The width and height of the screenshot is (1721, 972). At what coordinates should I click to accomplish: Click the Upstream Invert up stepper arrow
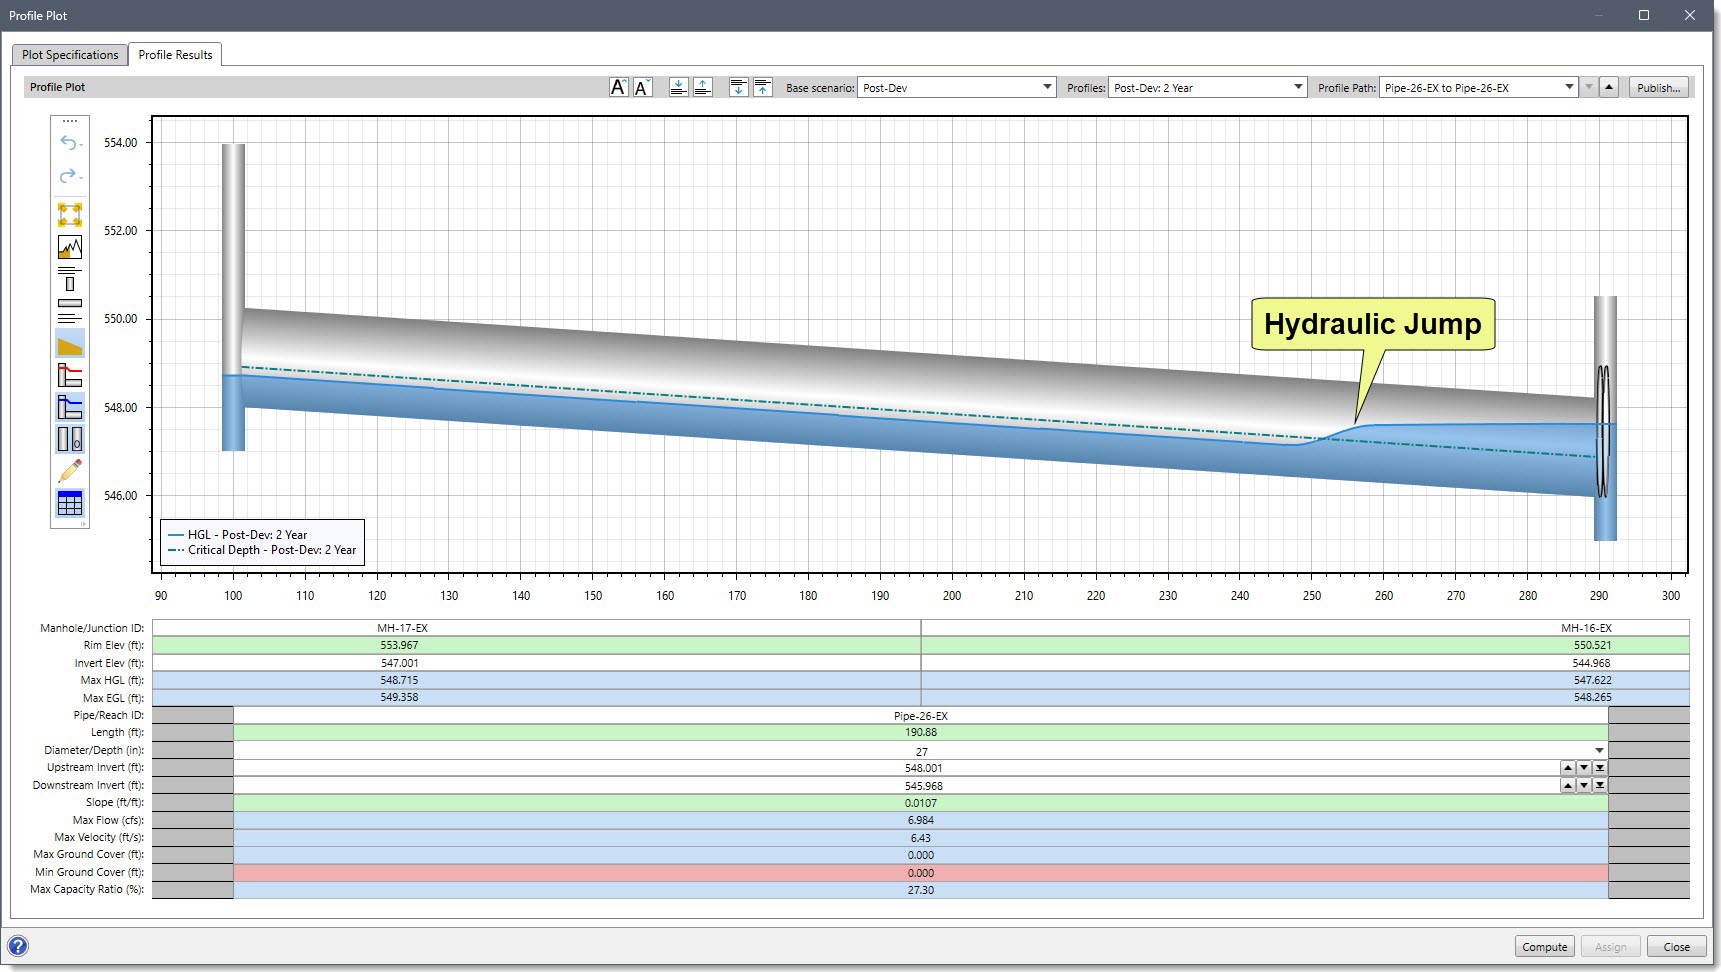click(x=1567, y=767)
